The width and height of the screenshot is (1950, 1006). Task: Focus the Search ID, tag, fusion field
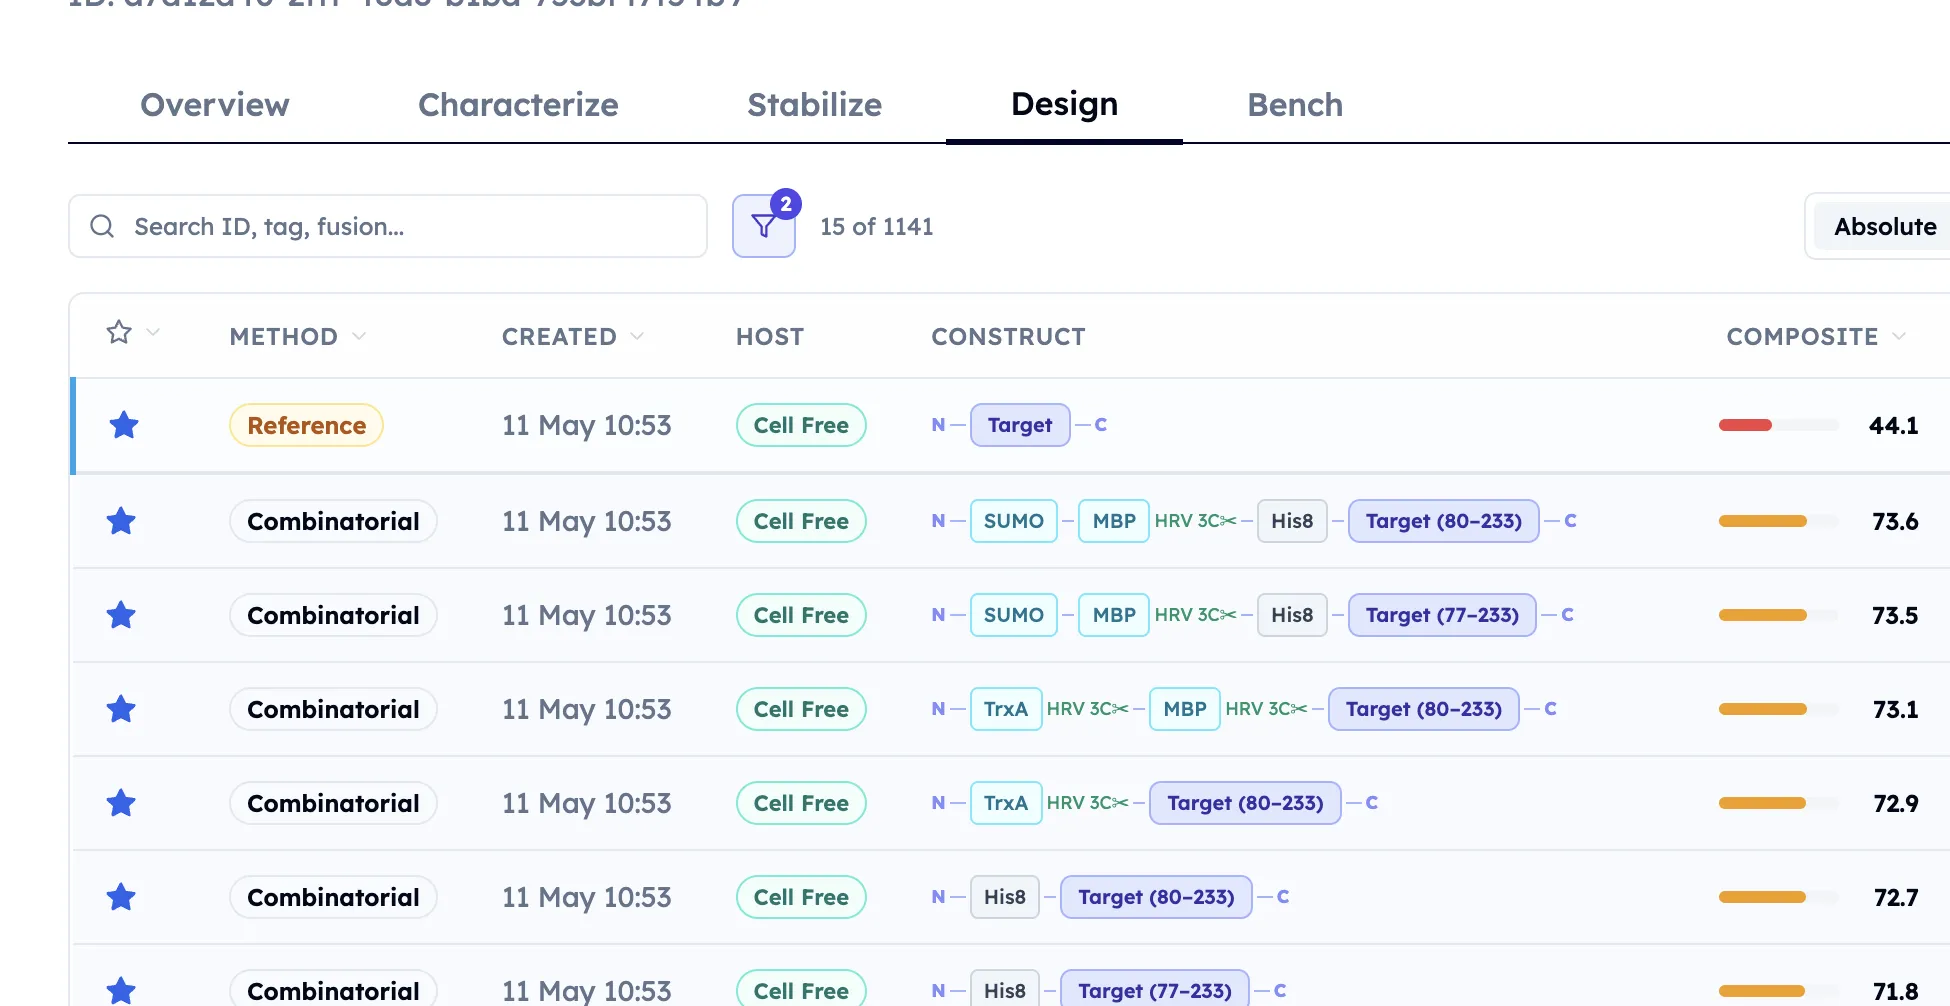(x=388, y=226)
